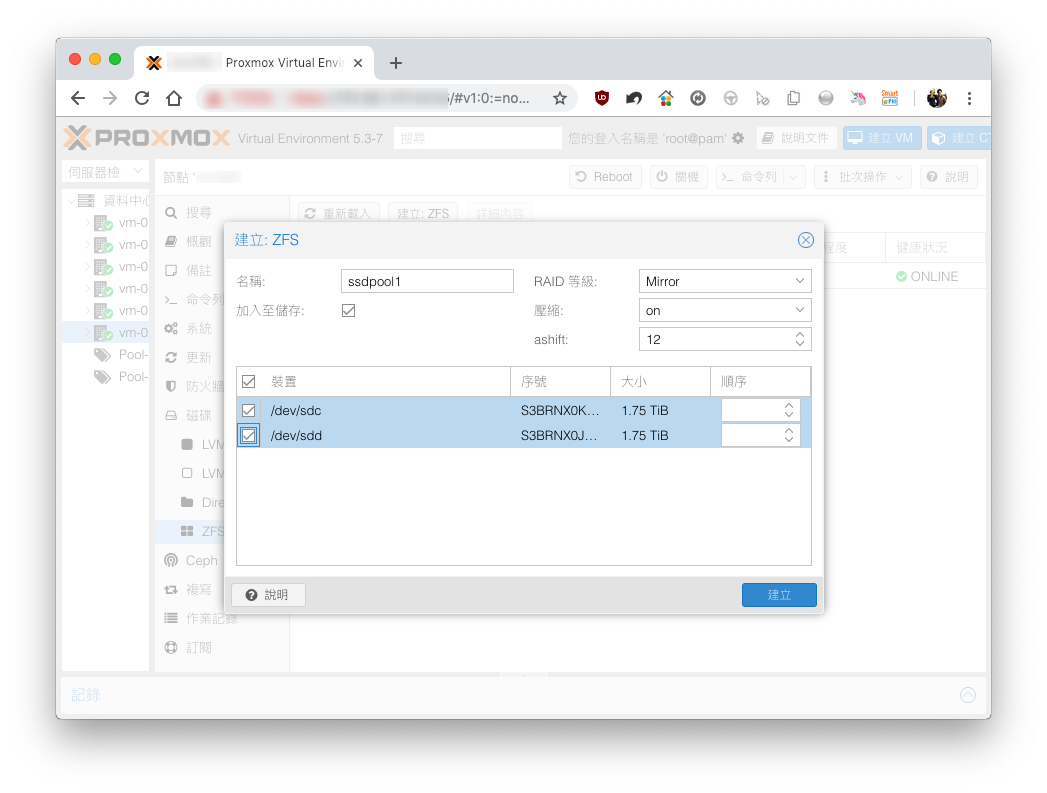Open the uBlock Origin extension icon

tap(602, 98)
